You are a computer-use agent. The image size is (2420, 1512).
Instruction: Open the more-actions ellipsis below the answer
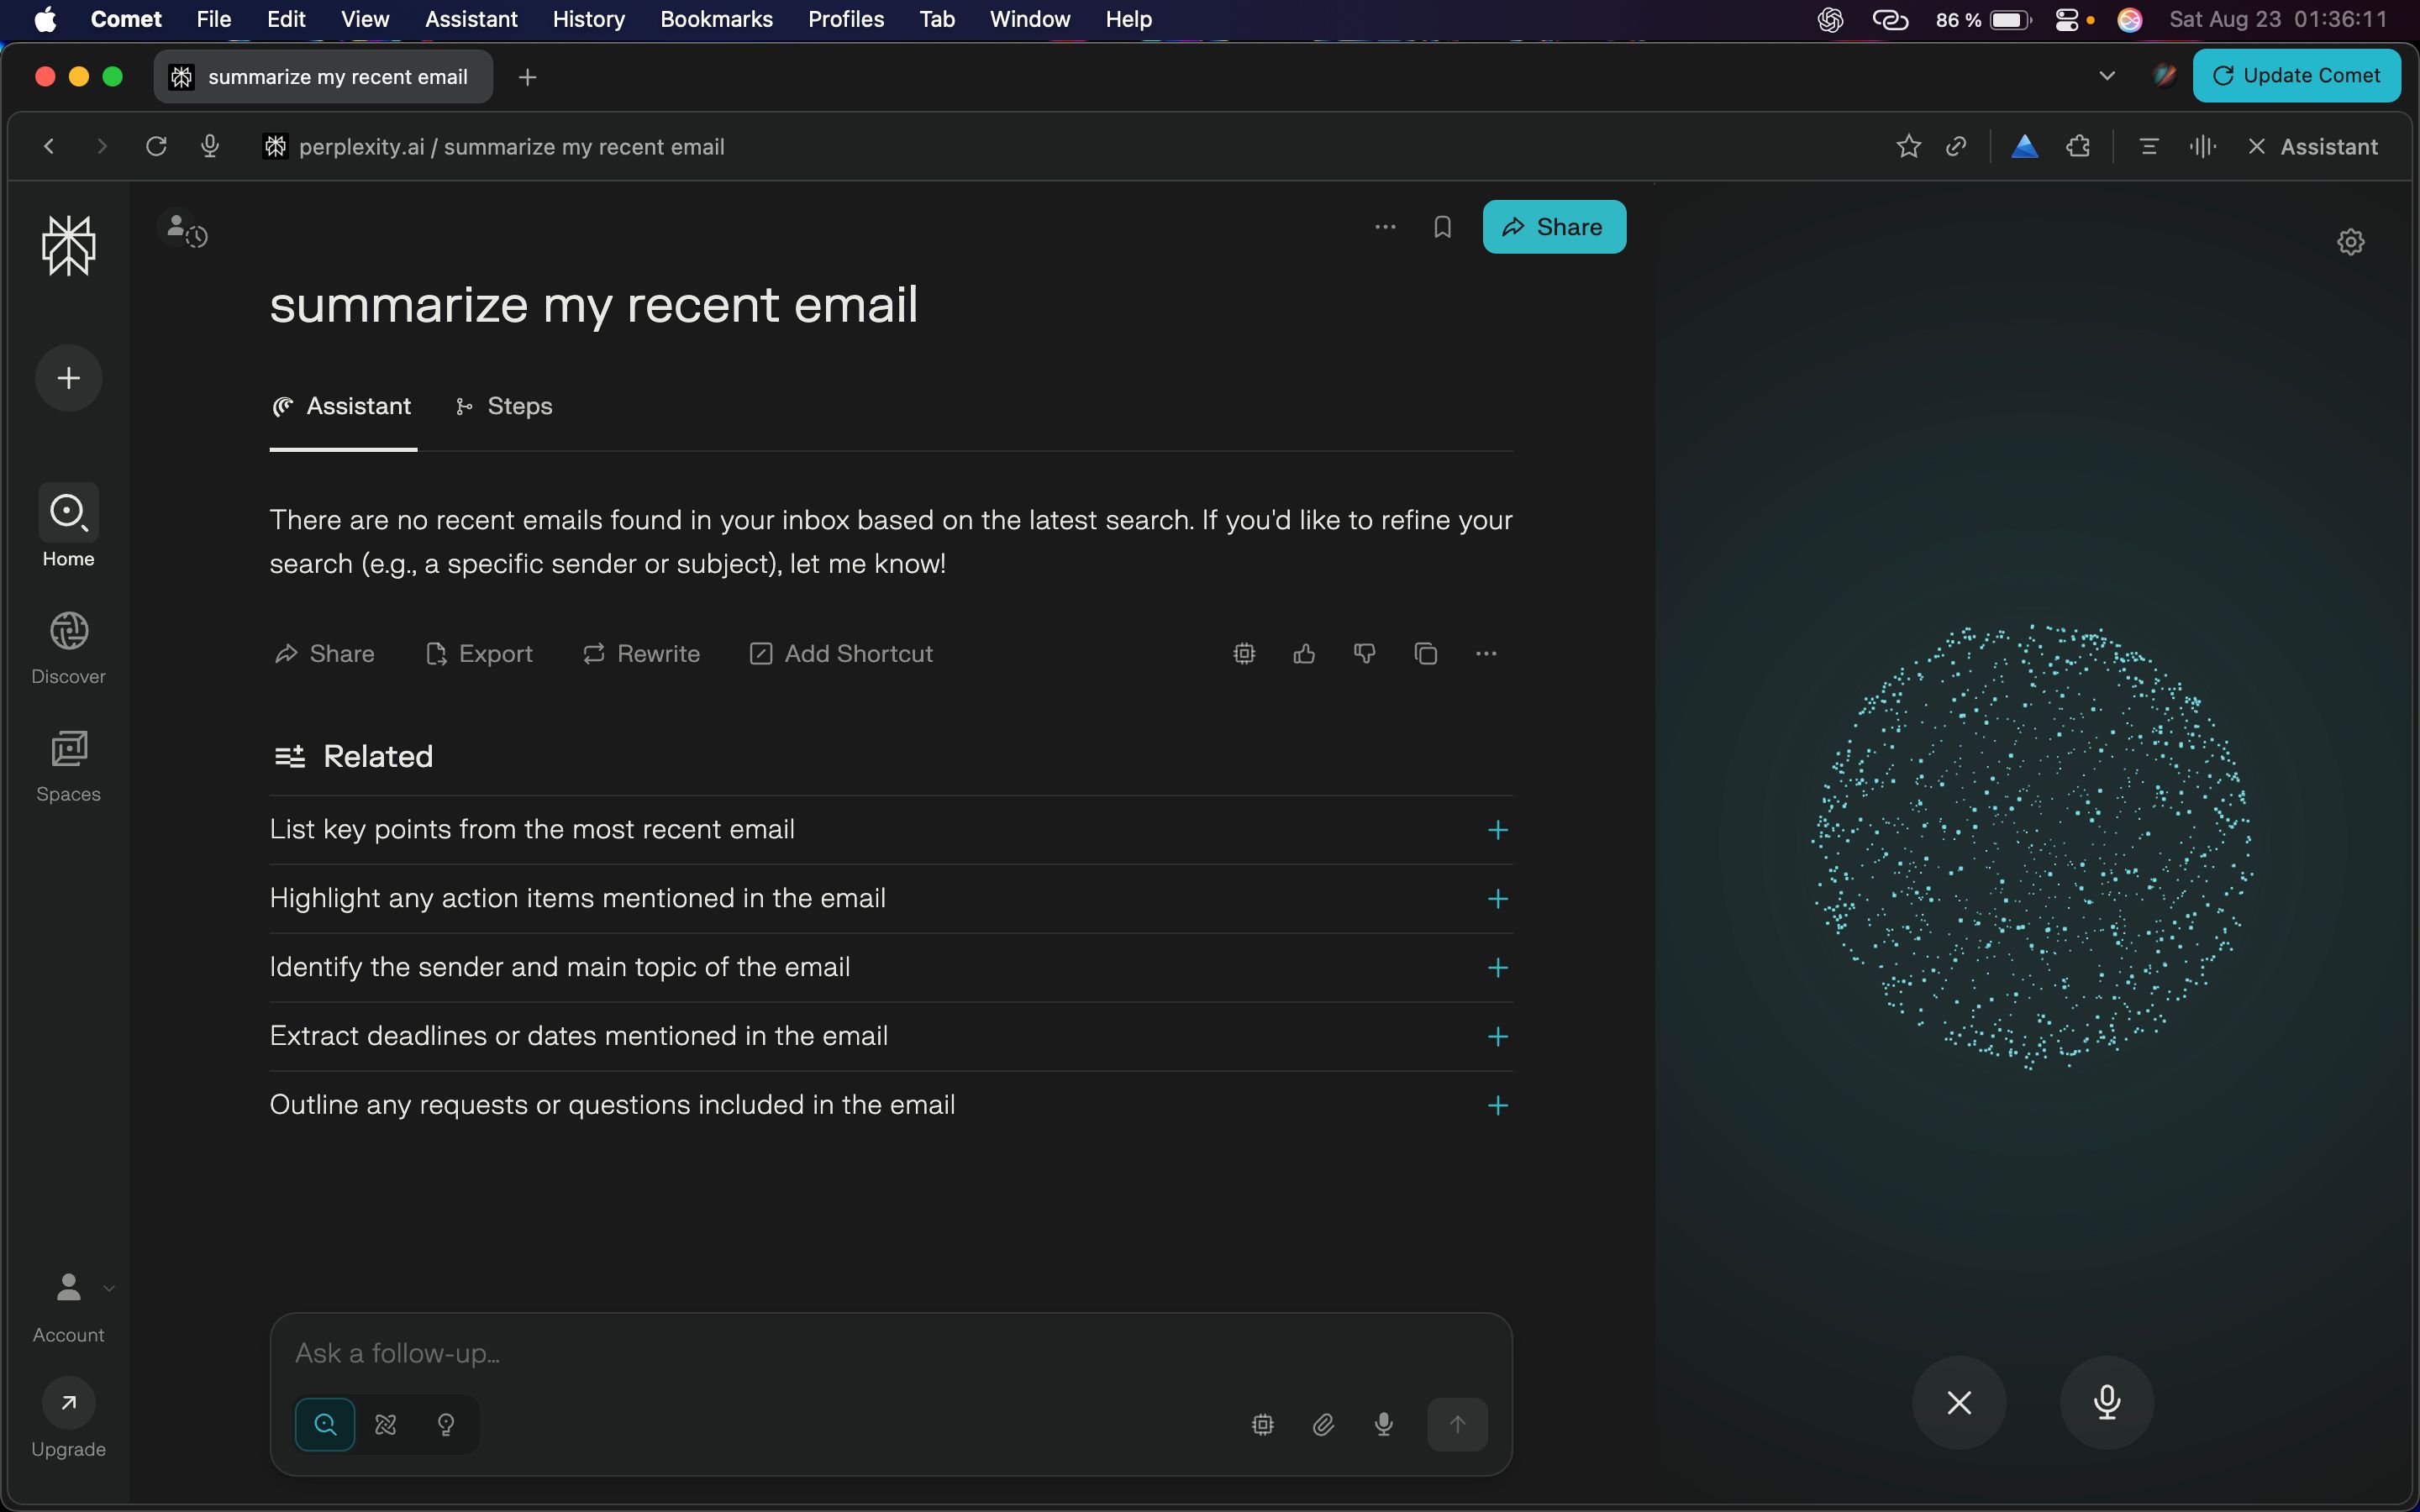[1486, 654]
